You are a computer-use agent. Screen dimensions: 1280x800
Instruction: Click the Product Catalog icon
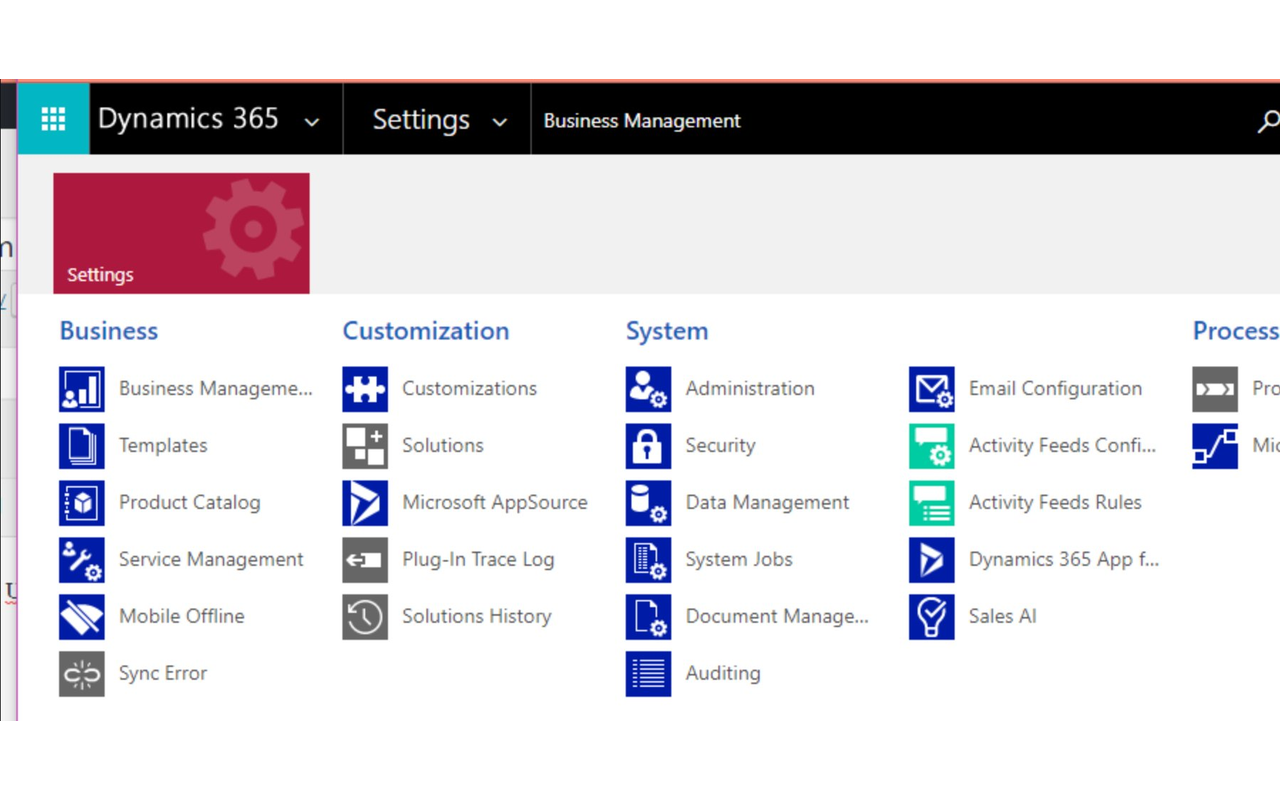(81, 503)
